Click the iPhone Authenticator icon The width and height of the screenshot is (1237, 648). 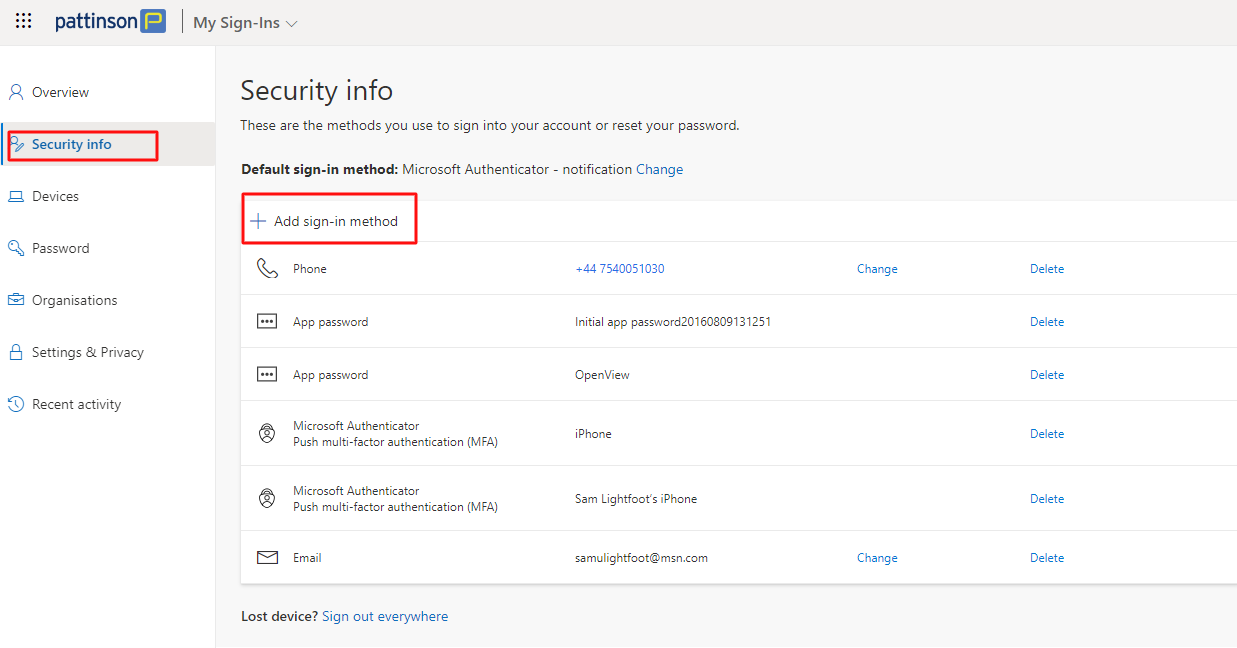pyautogui.click(x=267, y=434)
